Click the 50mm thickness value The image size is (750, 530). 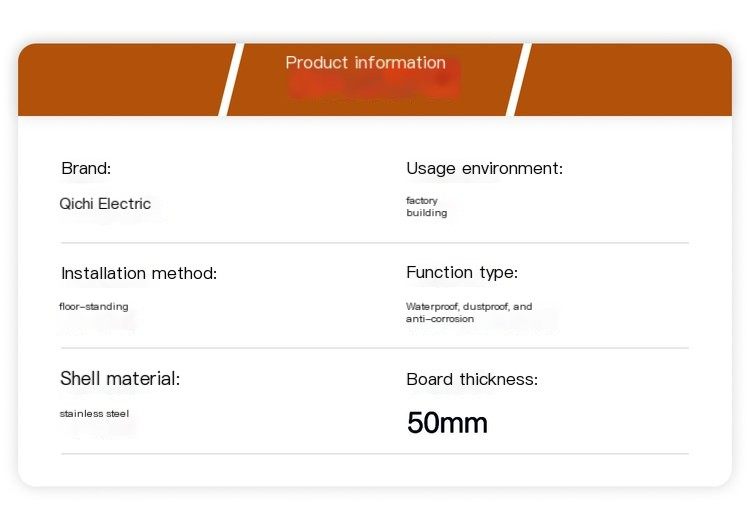447,423
